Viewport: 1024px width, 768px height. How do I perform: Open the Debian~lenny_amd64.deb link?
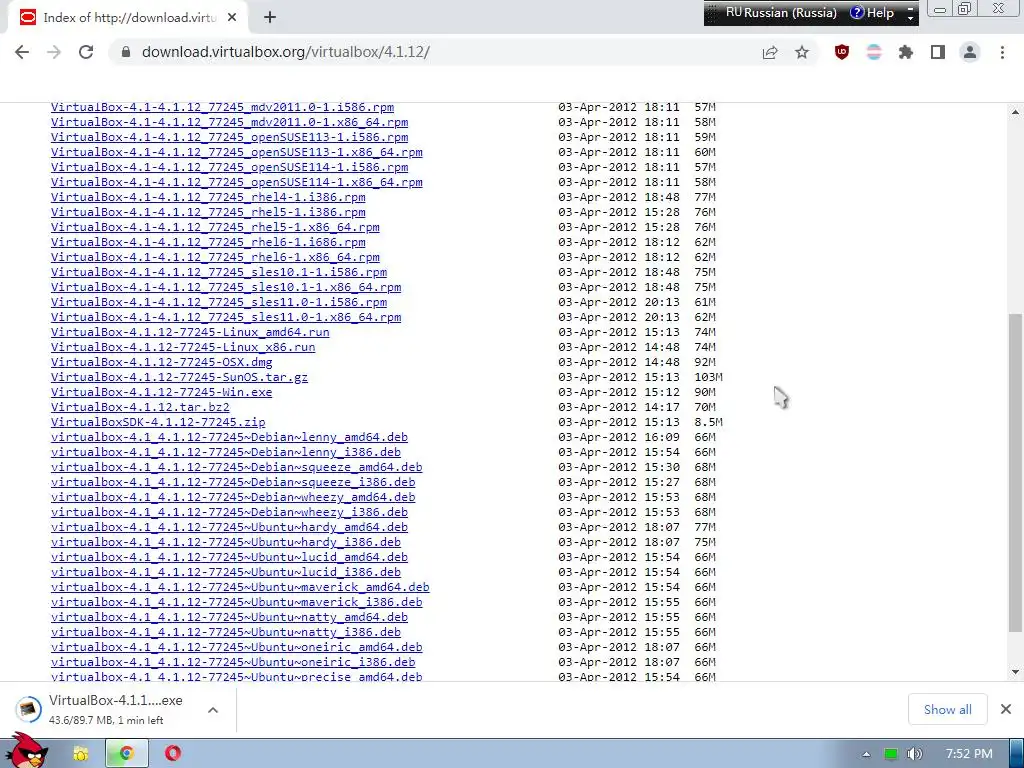coord(229,438)
